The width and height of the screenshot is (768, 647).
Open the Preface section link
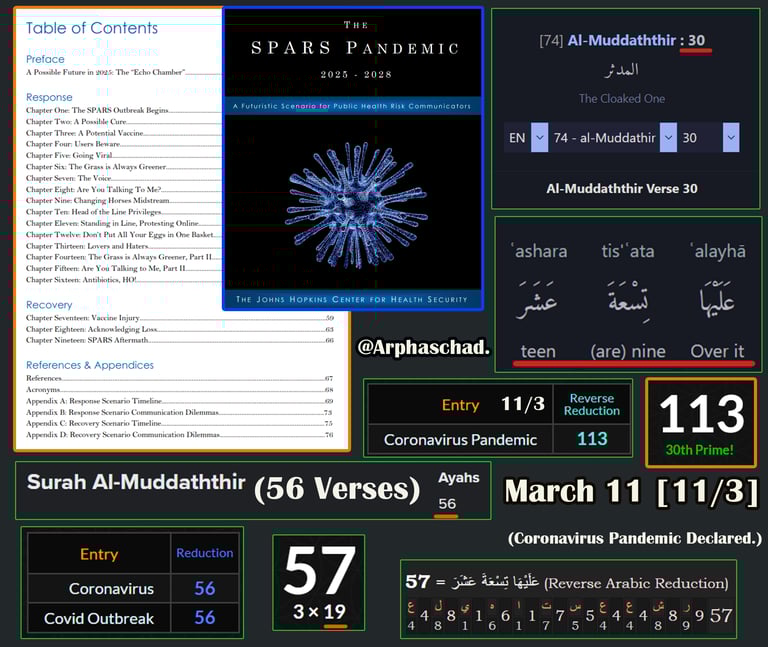pyautogui.click(x=45, y=59)
